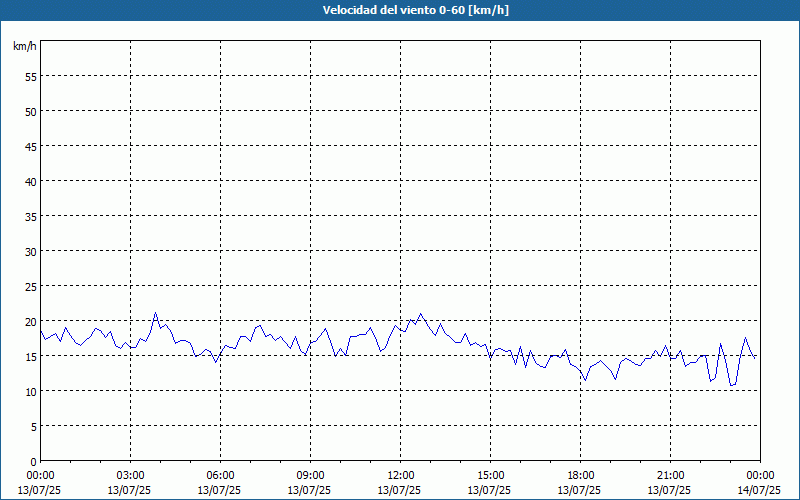
Task: Select the y-axis label 10
Action: tap(31, 391)
